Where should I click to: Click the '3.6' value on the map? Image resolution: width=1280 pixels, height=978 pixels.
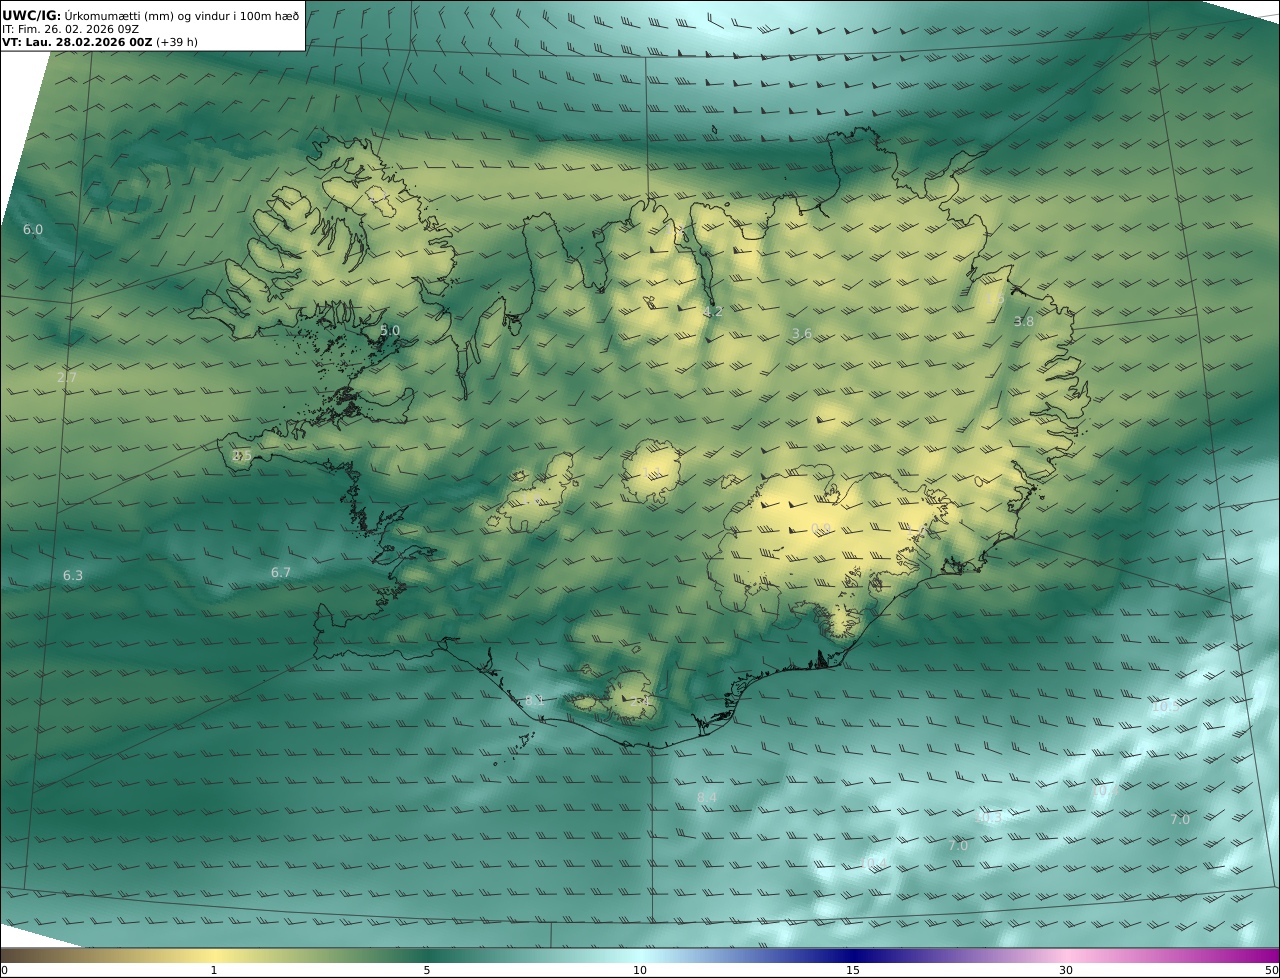(x=802, y=334)
